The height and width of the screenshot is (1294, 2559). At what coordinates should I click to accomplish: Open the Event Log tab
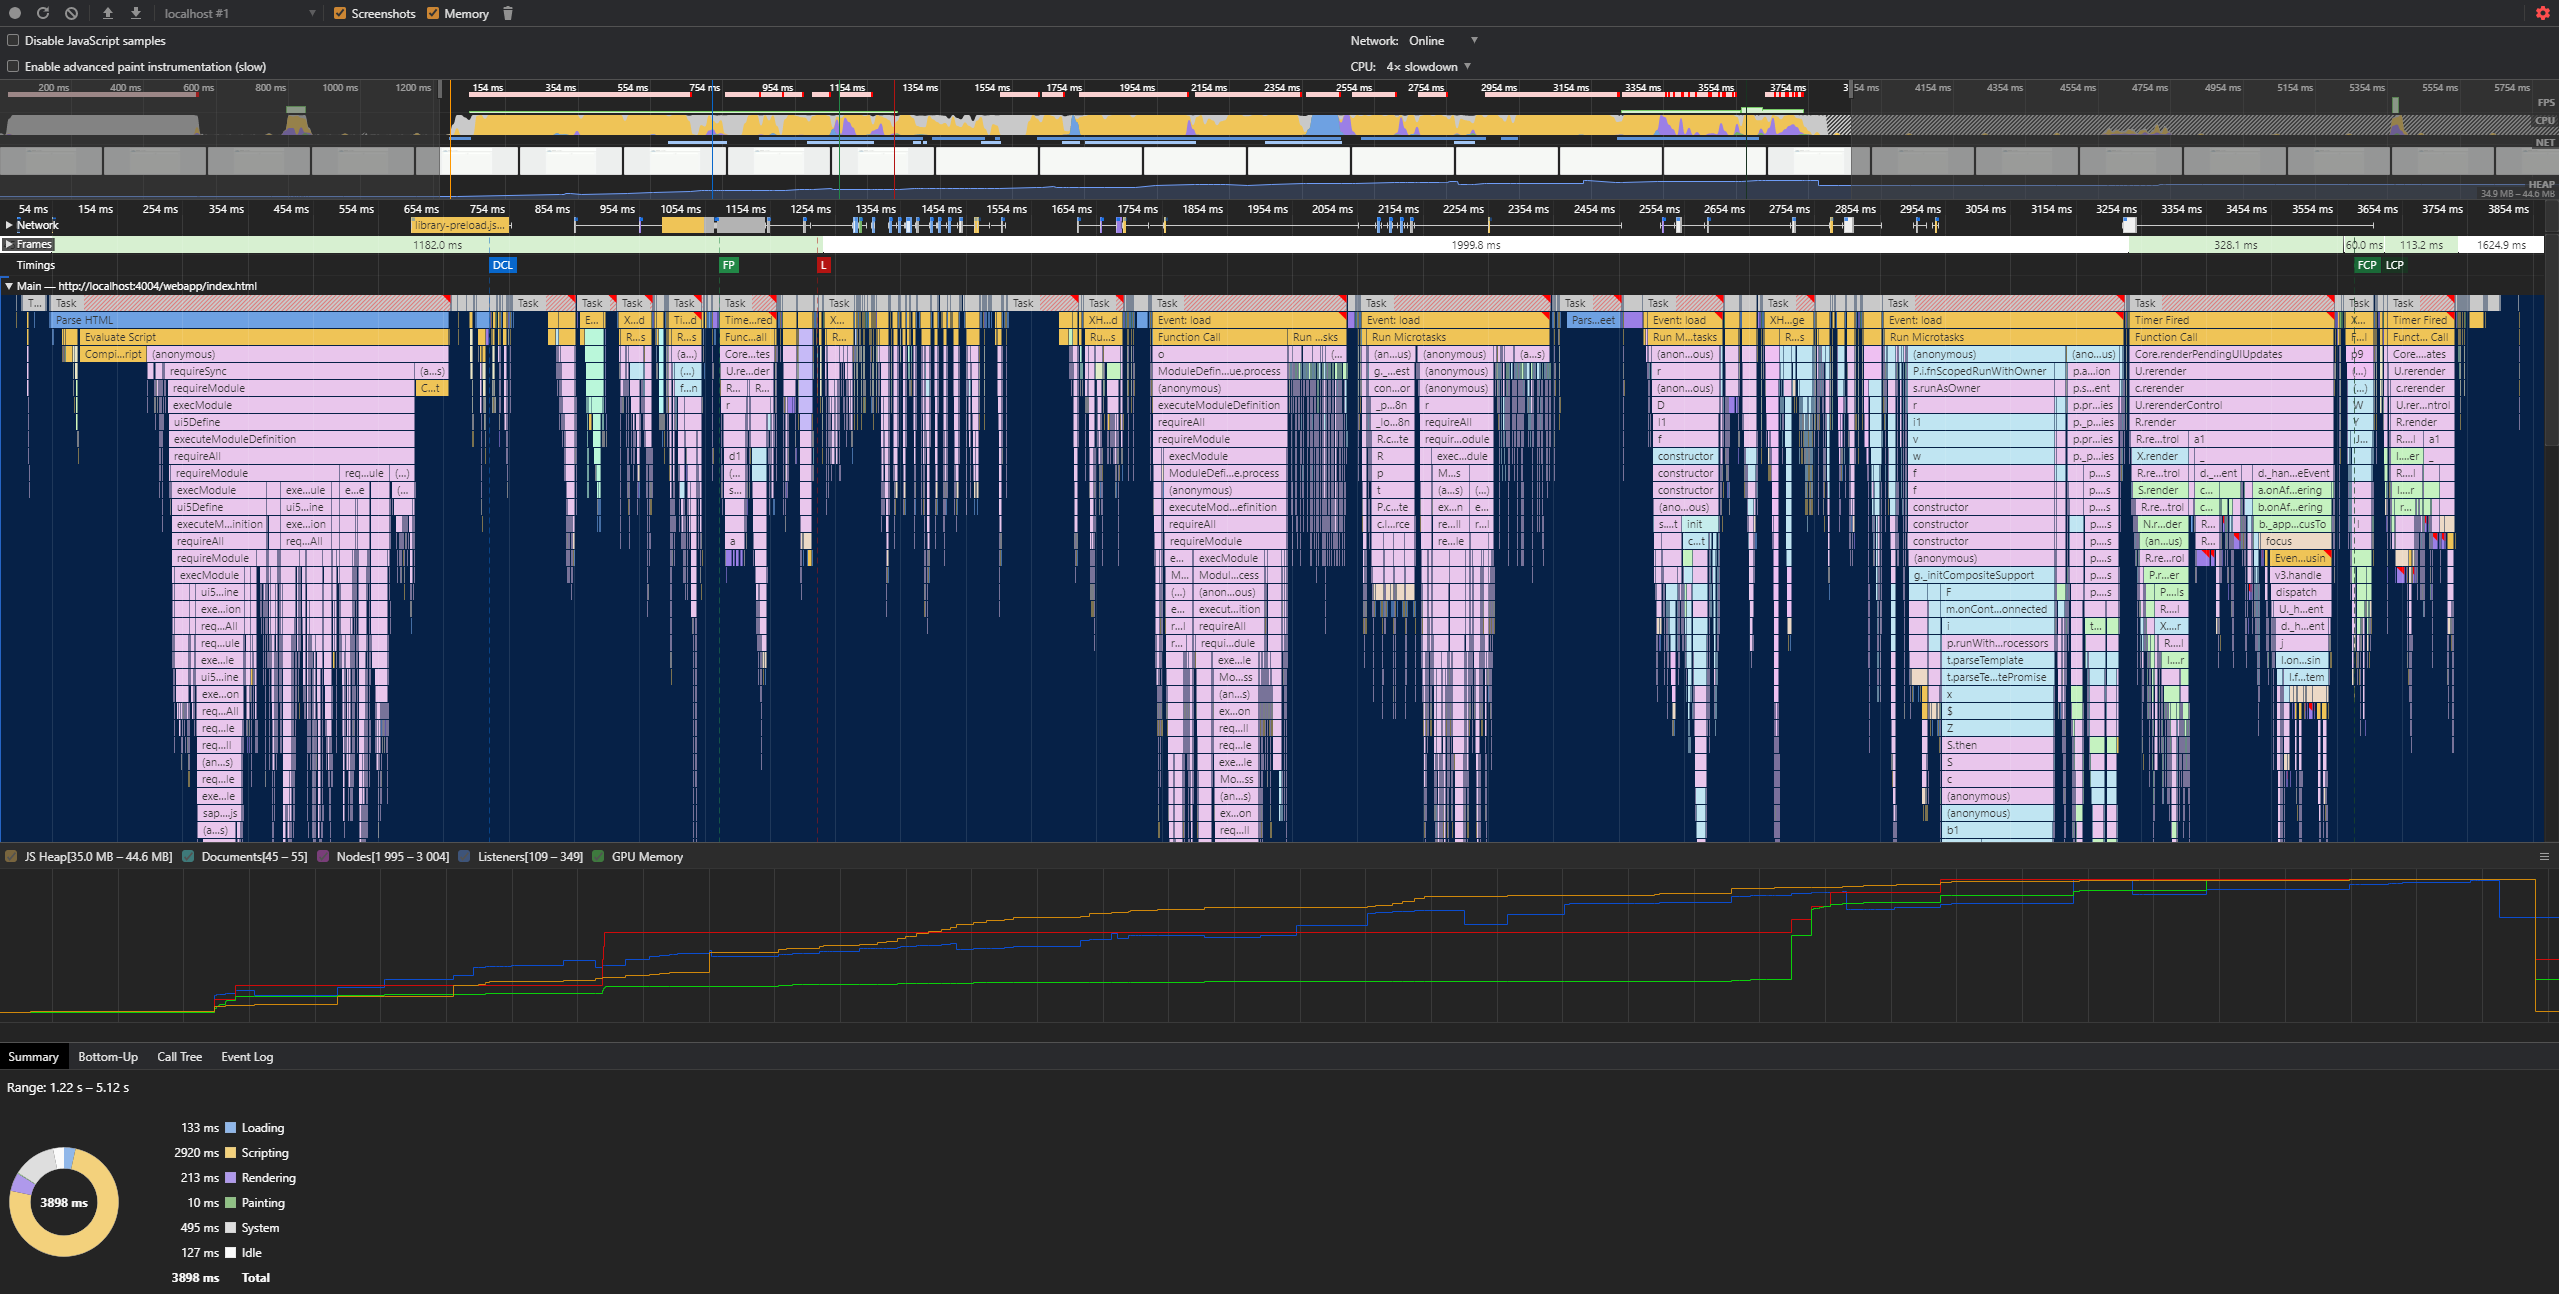click(x=247, y=1056)
